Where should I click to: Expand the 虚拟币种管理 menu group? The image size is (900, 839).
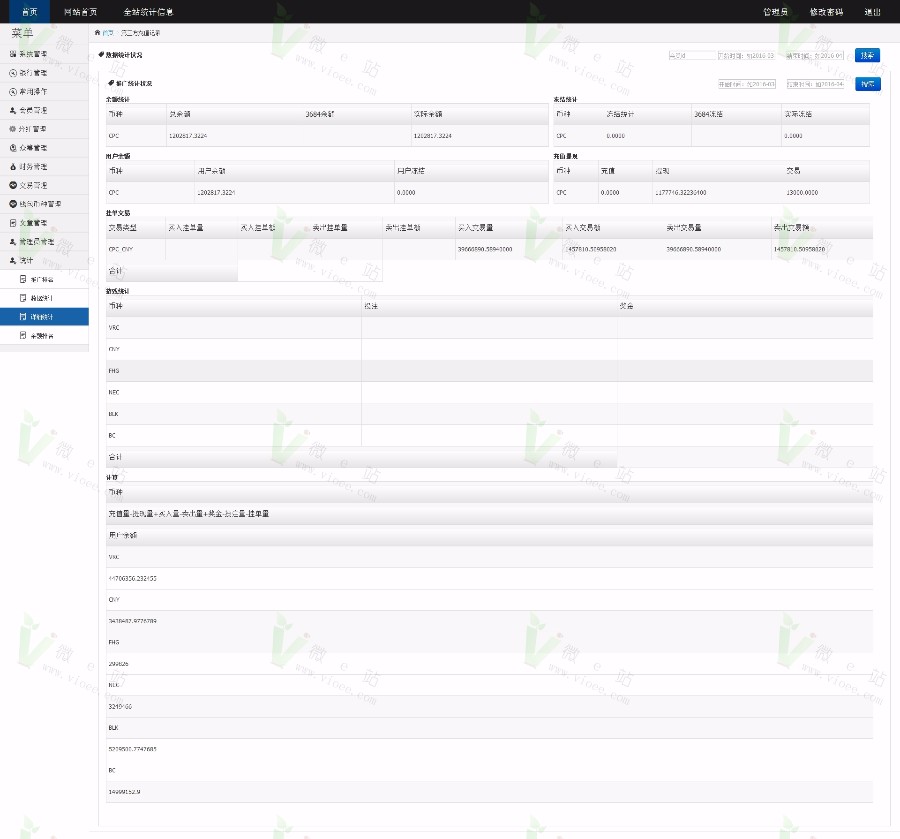click(x=40, y=203)
